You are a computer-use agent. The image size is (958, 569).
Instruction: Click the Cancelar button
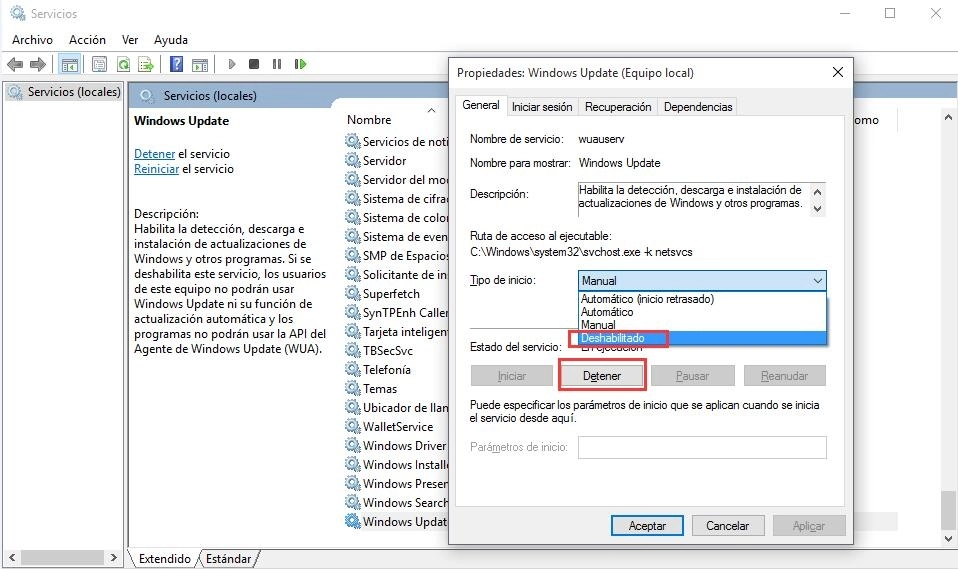click(x=727, y=526)
